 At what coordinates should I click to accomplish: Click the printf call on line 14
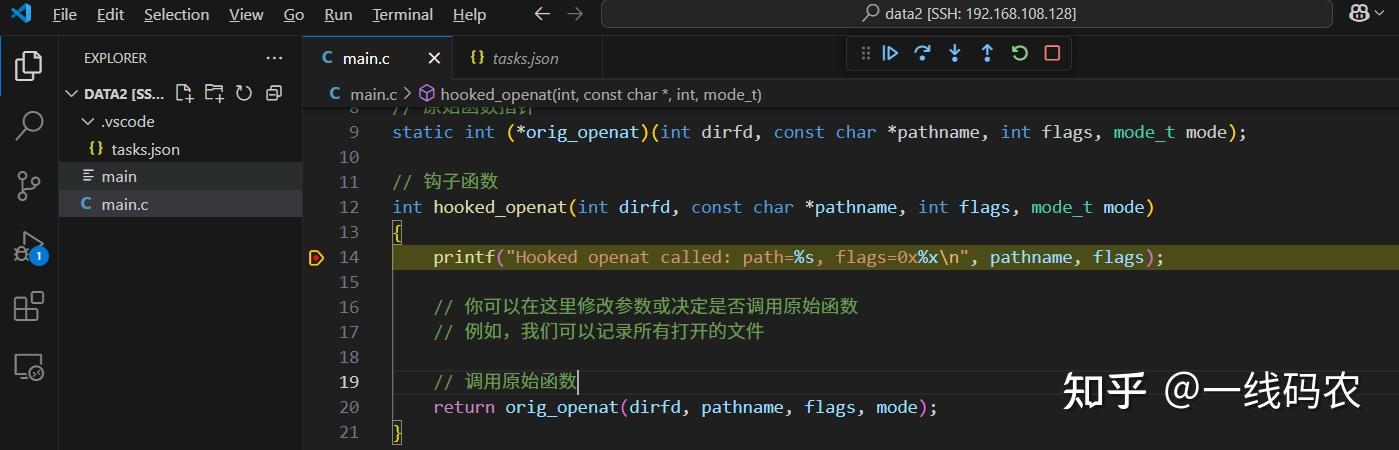point(799,257)
